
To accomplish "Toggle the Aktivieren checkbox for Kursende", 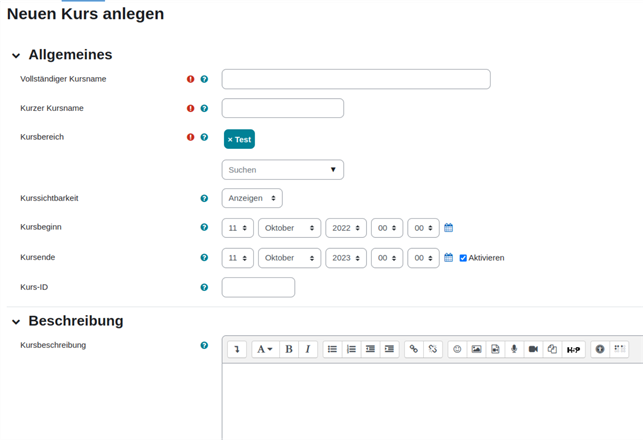I will [463, 258].
